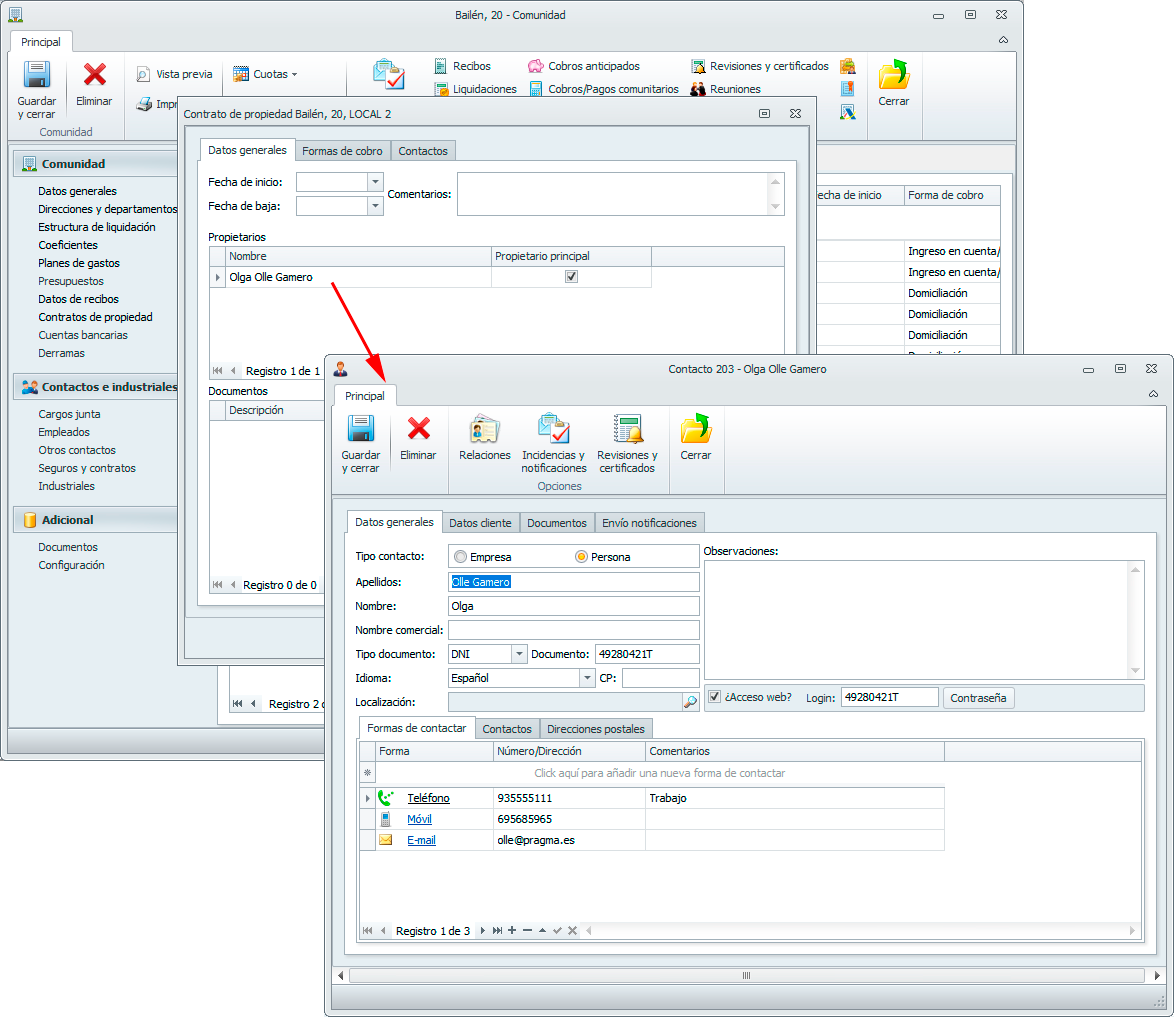This screenshot has width=1174, height=1017.
Task: Click Vista previa in Comunidad ribbon
Action: point(174,74)
